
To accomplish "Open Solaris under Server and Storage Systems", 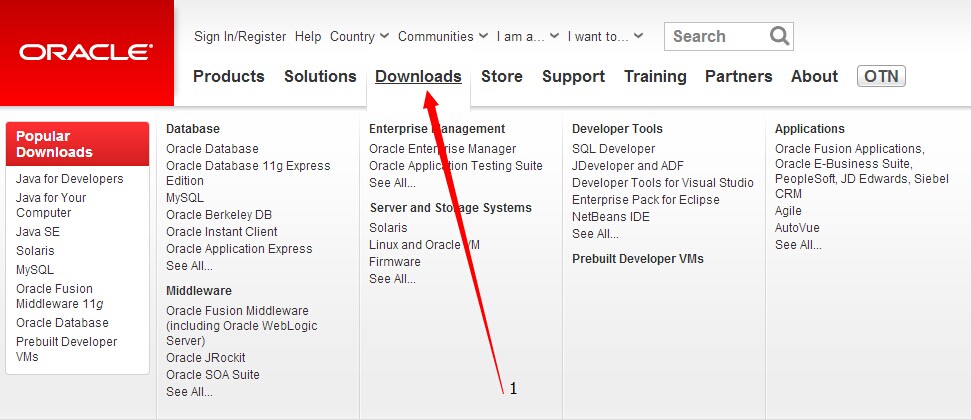I will click(388, 228).
